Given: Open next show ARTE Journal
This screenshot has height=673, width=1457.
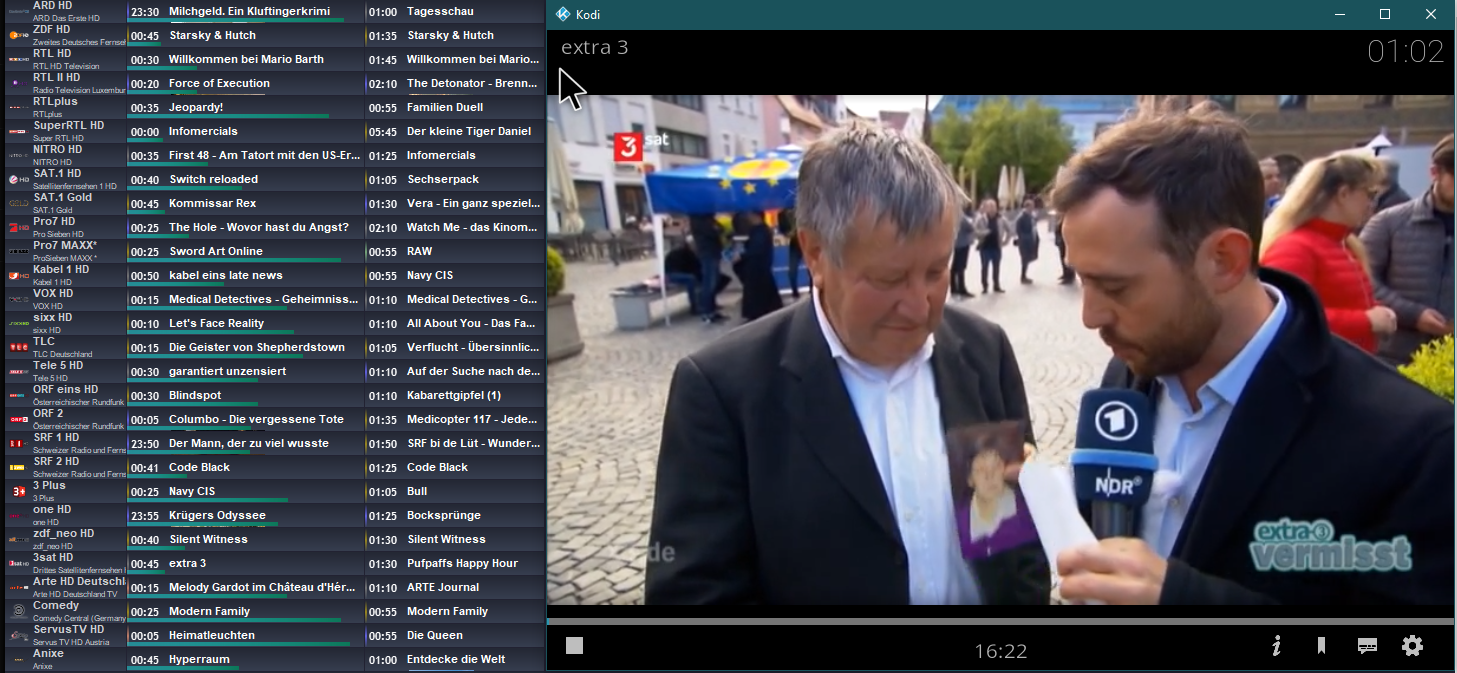Looking at the screenshot, I should point(443,587).
